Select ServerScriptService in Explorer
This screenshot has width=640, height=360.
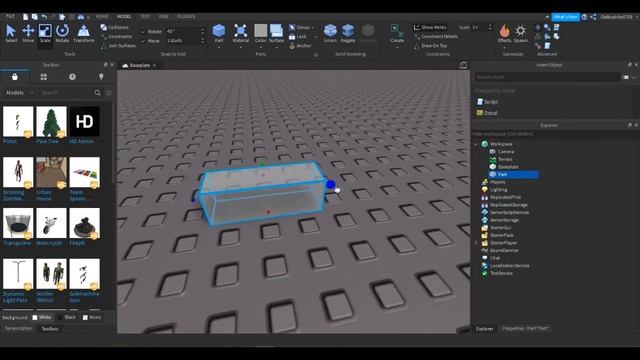coord(509,213)
